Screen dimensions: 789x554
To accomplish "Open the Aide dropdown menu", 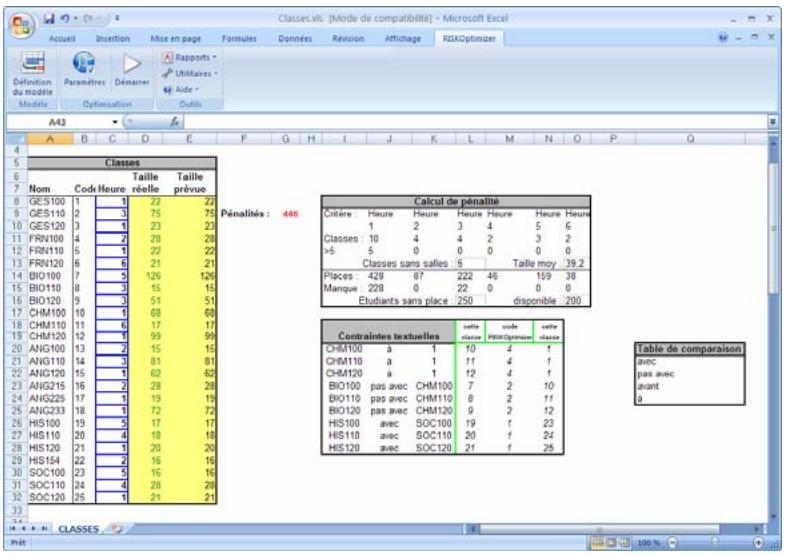I will click(x=181, y=90).
